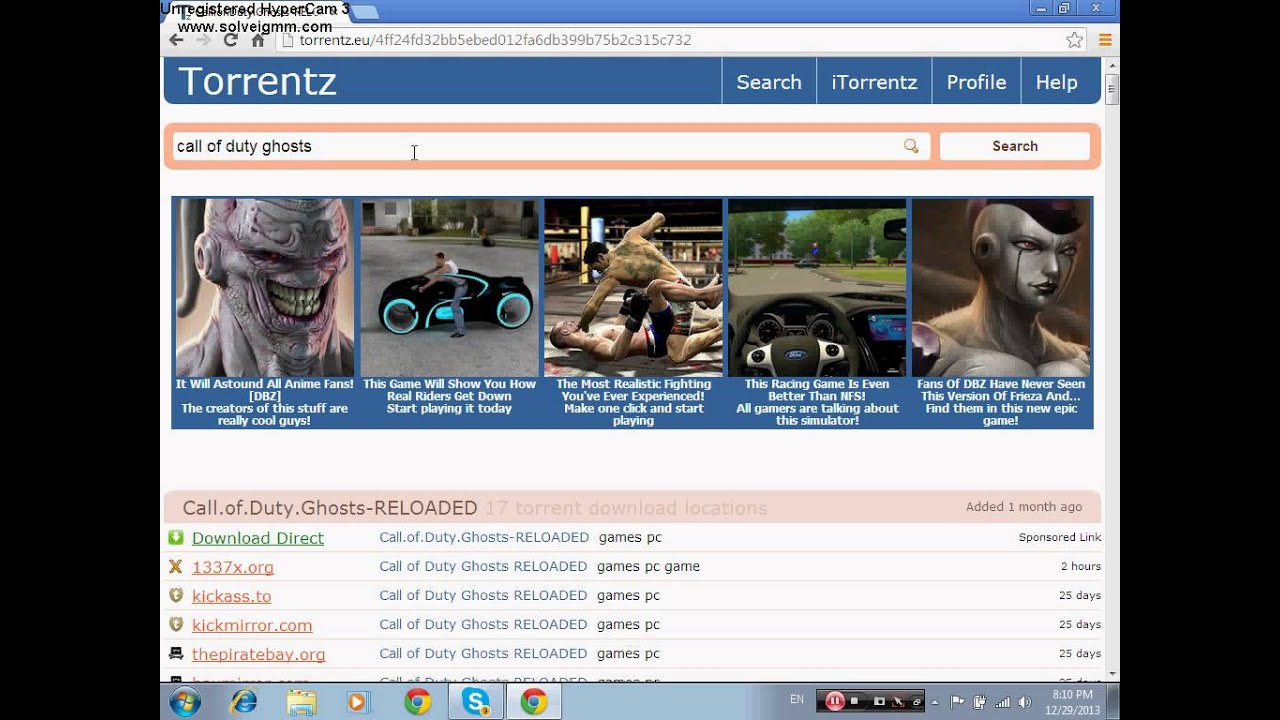
Task: Click the DBZ anime alien ad thumbnail
Action: tap(265, 287)
